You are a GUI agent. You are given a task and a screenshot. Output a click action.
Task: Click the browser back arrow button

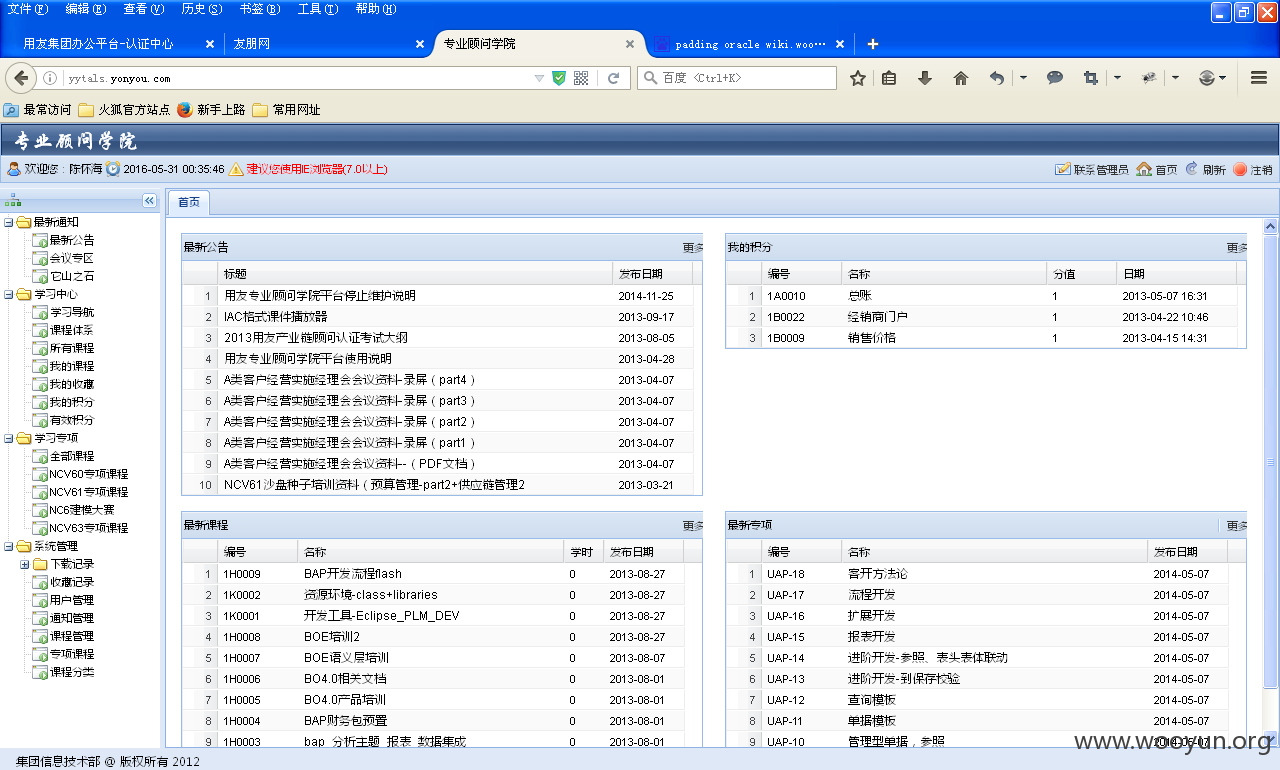pyautogui.click(x=20, y=77)
